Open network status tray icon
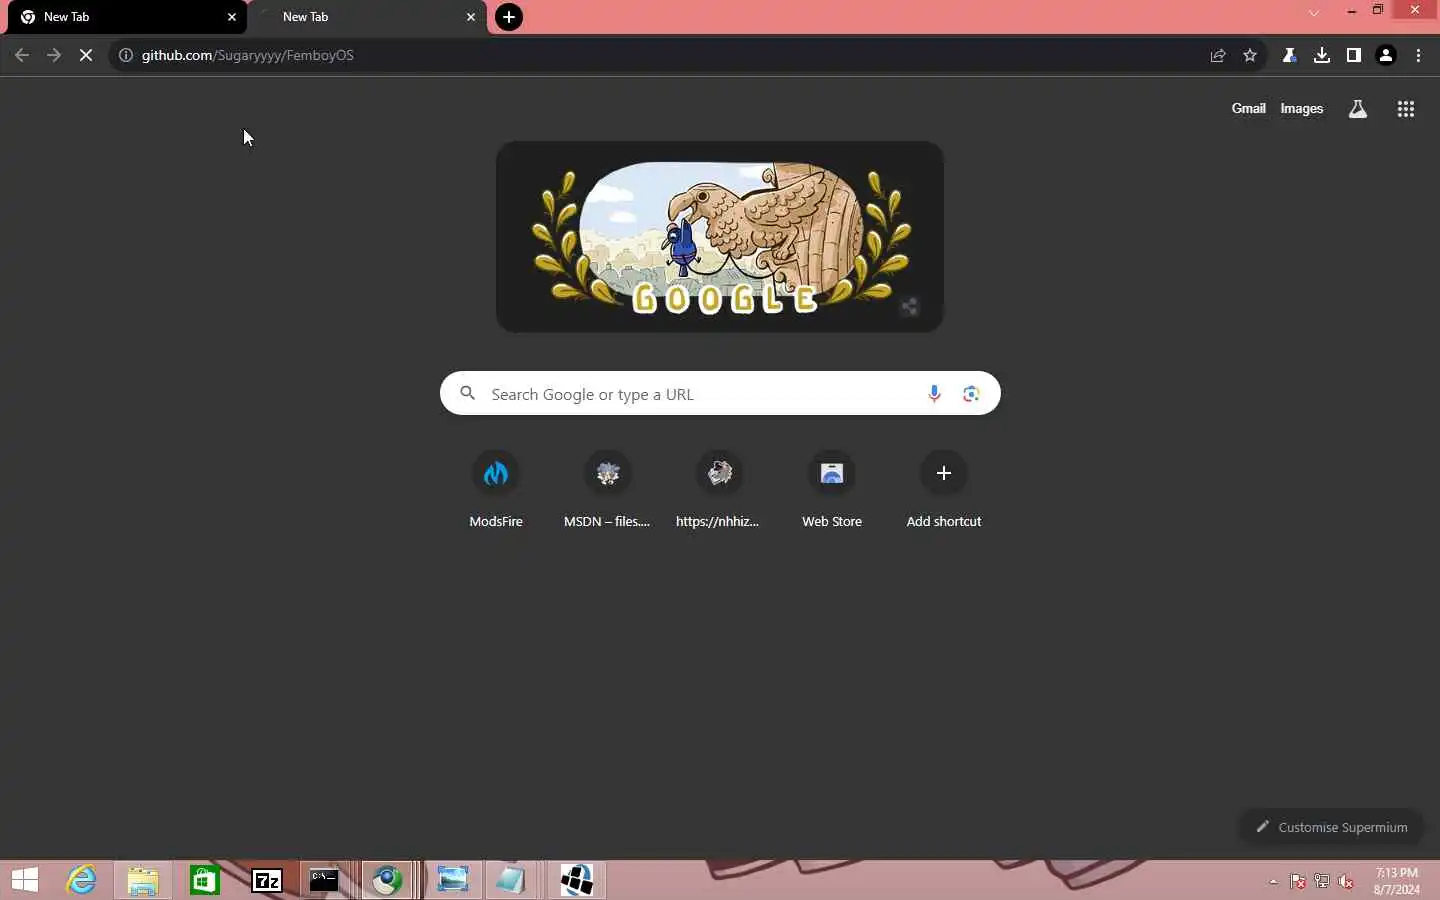The image size is (1440, 900). (1322, 882)
